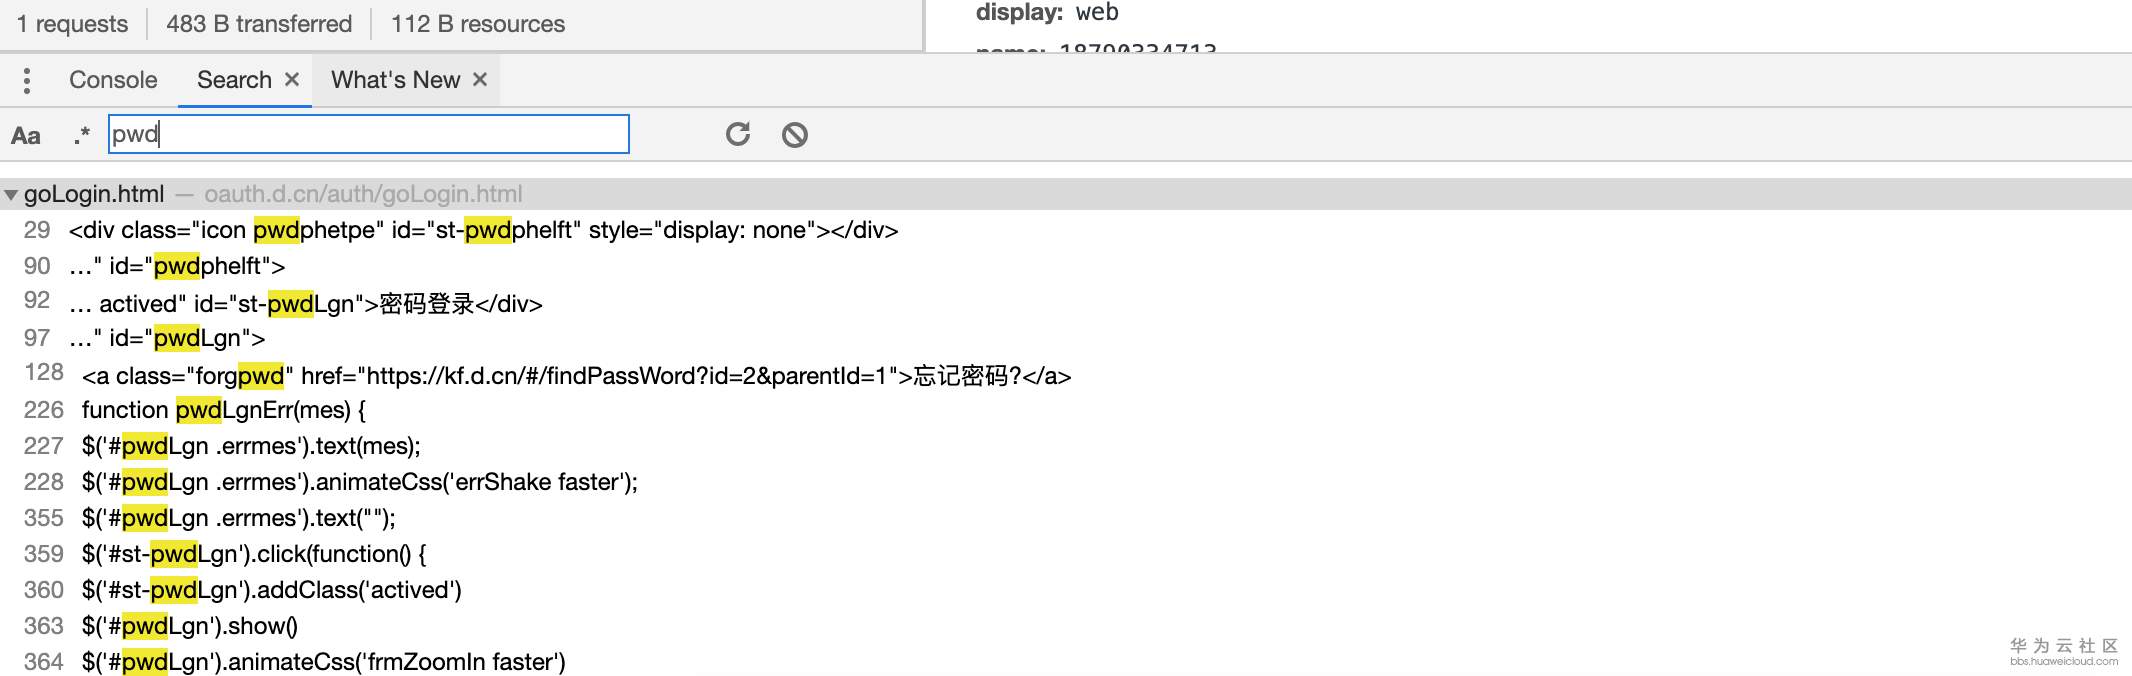Open result line 227 errmes text(mes)
This screenshot has height=676, width=2132.
[x=251, y=446]
